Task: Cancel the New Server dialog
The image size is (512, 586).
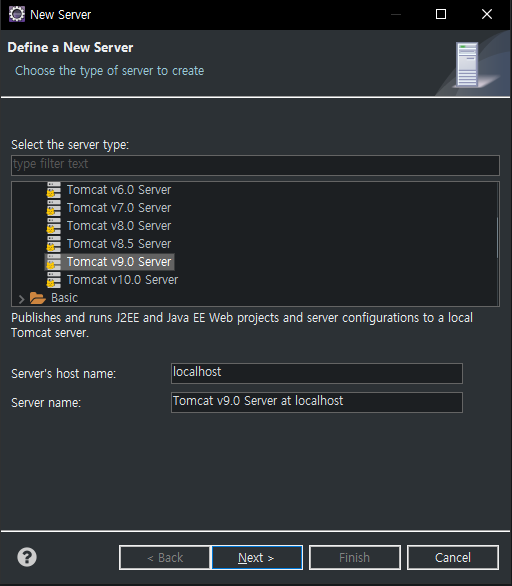Action: pos(453,557)
